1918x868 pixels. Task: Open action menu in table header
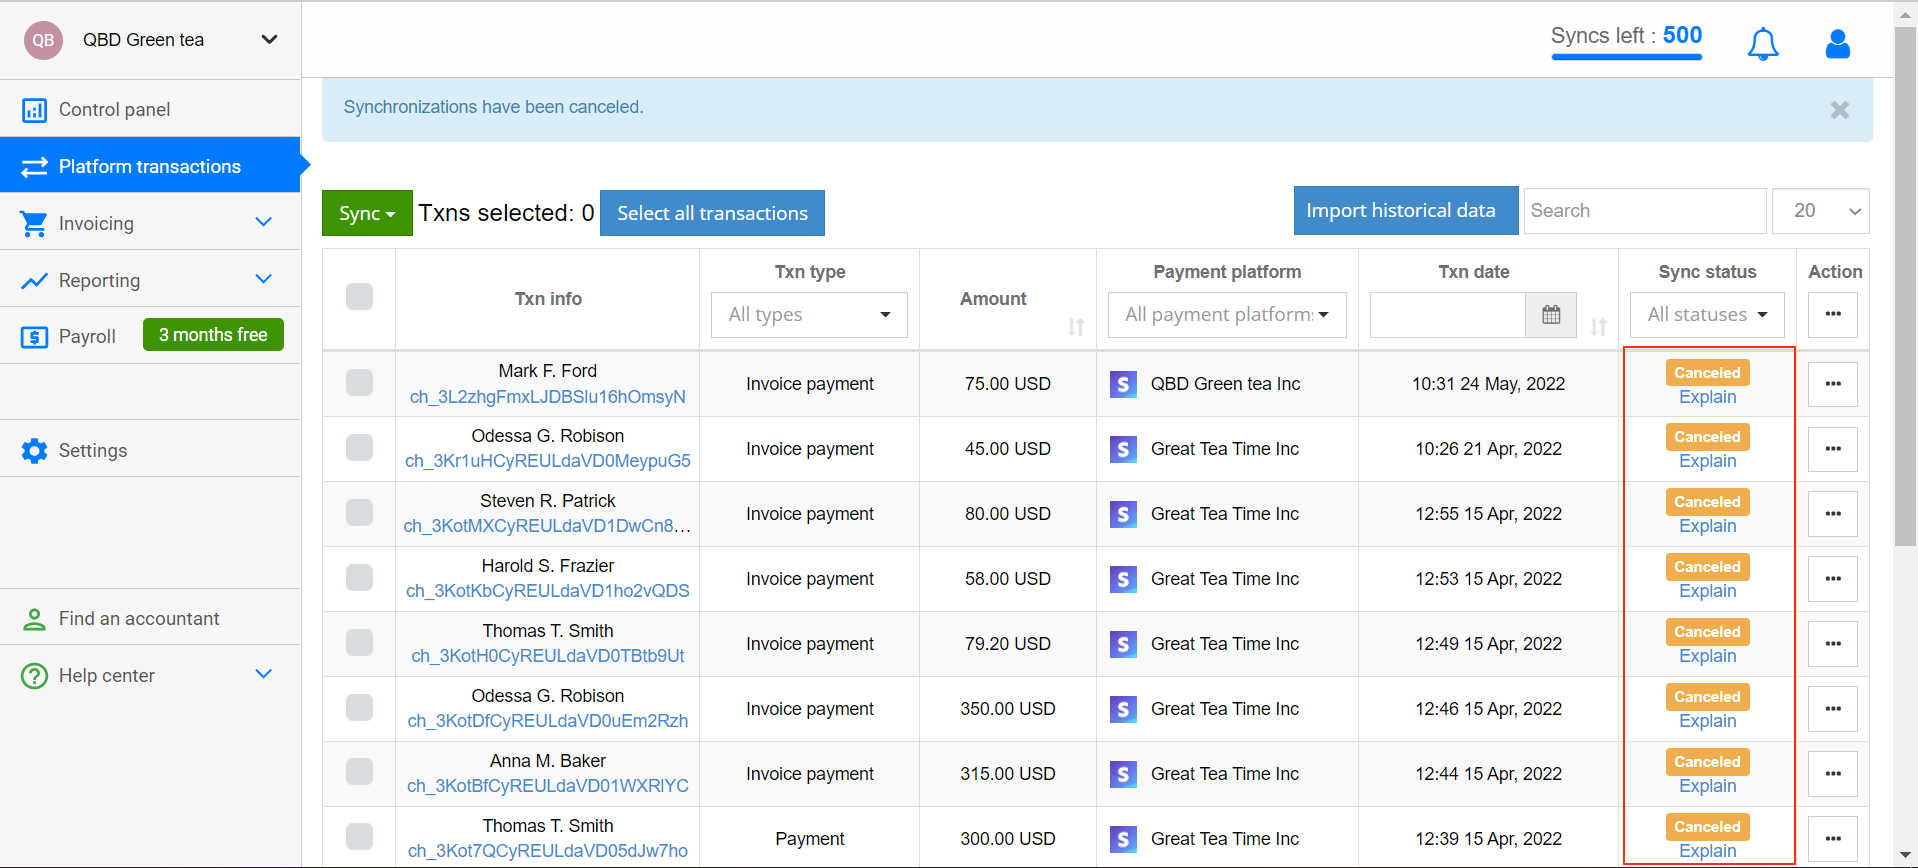click(x=1833, y=314)
